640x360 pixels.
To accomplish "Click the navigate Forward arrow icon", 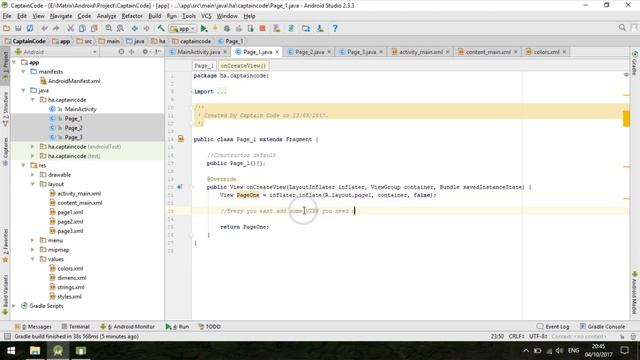I will (x=146, y=28).
